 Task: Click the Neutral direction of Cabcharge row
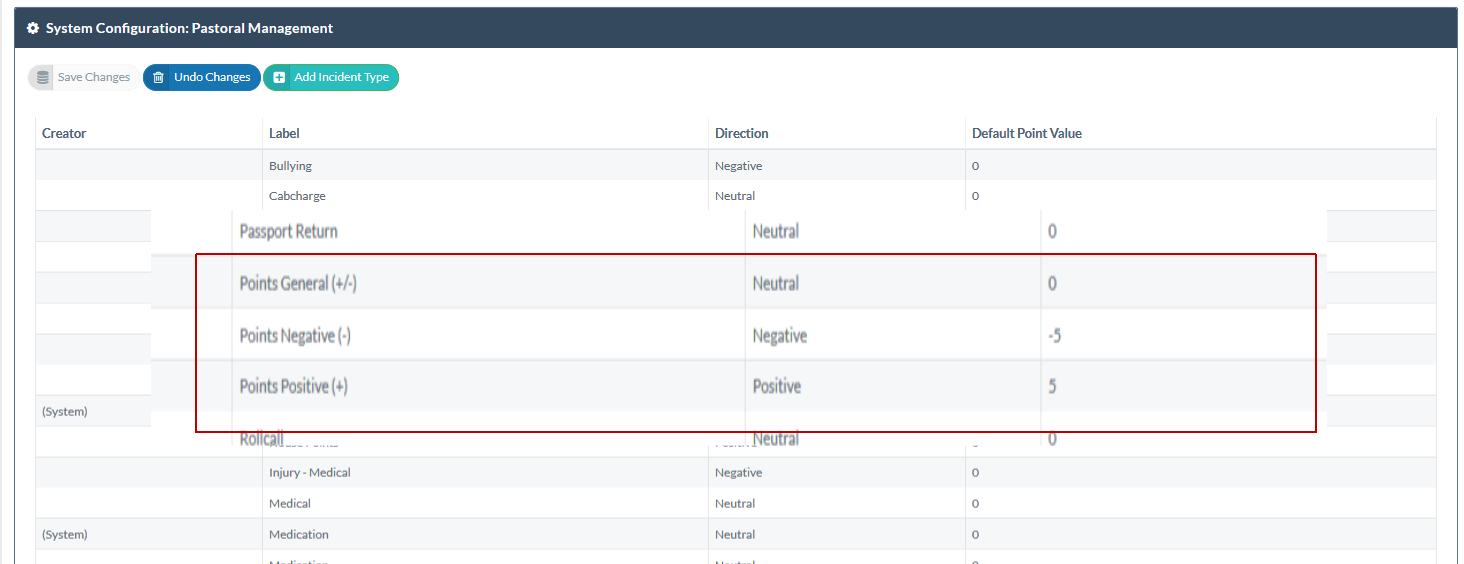click(x=735, y=196)
